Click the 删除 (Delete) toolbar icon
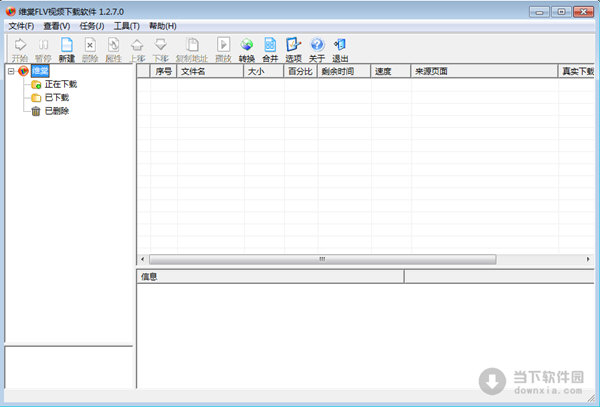Viewport: 600px width, 407px height. [90, 49]
